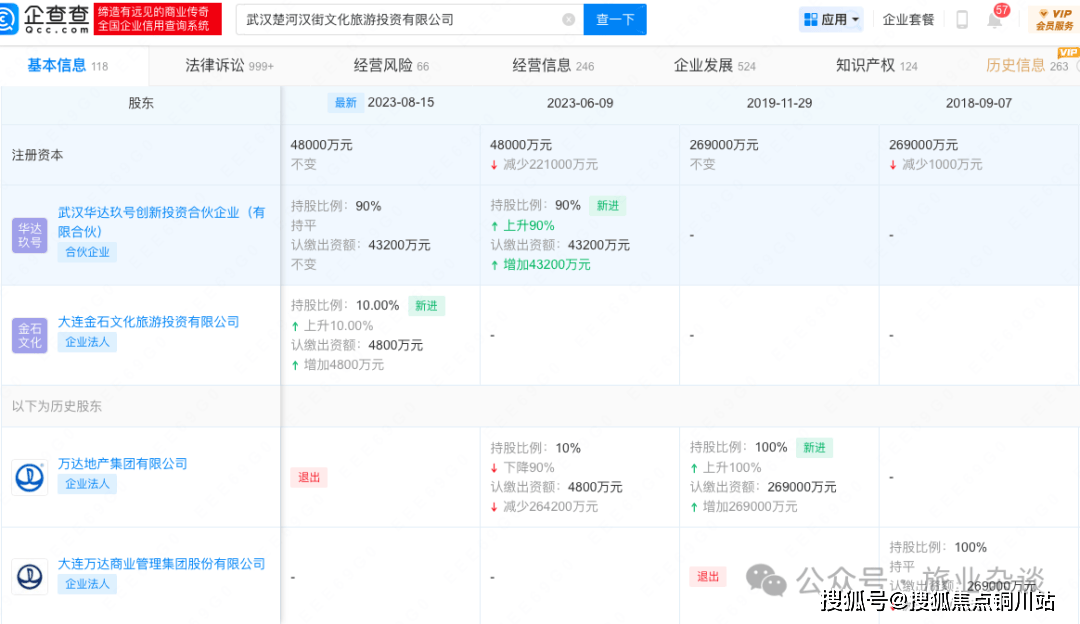Select the 2023-08-15 date column header
Image resolution: width=1080 pixels, height=624 pixels.
click(x=401, y=103)
